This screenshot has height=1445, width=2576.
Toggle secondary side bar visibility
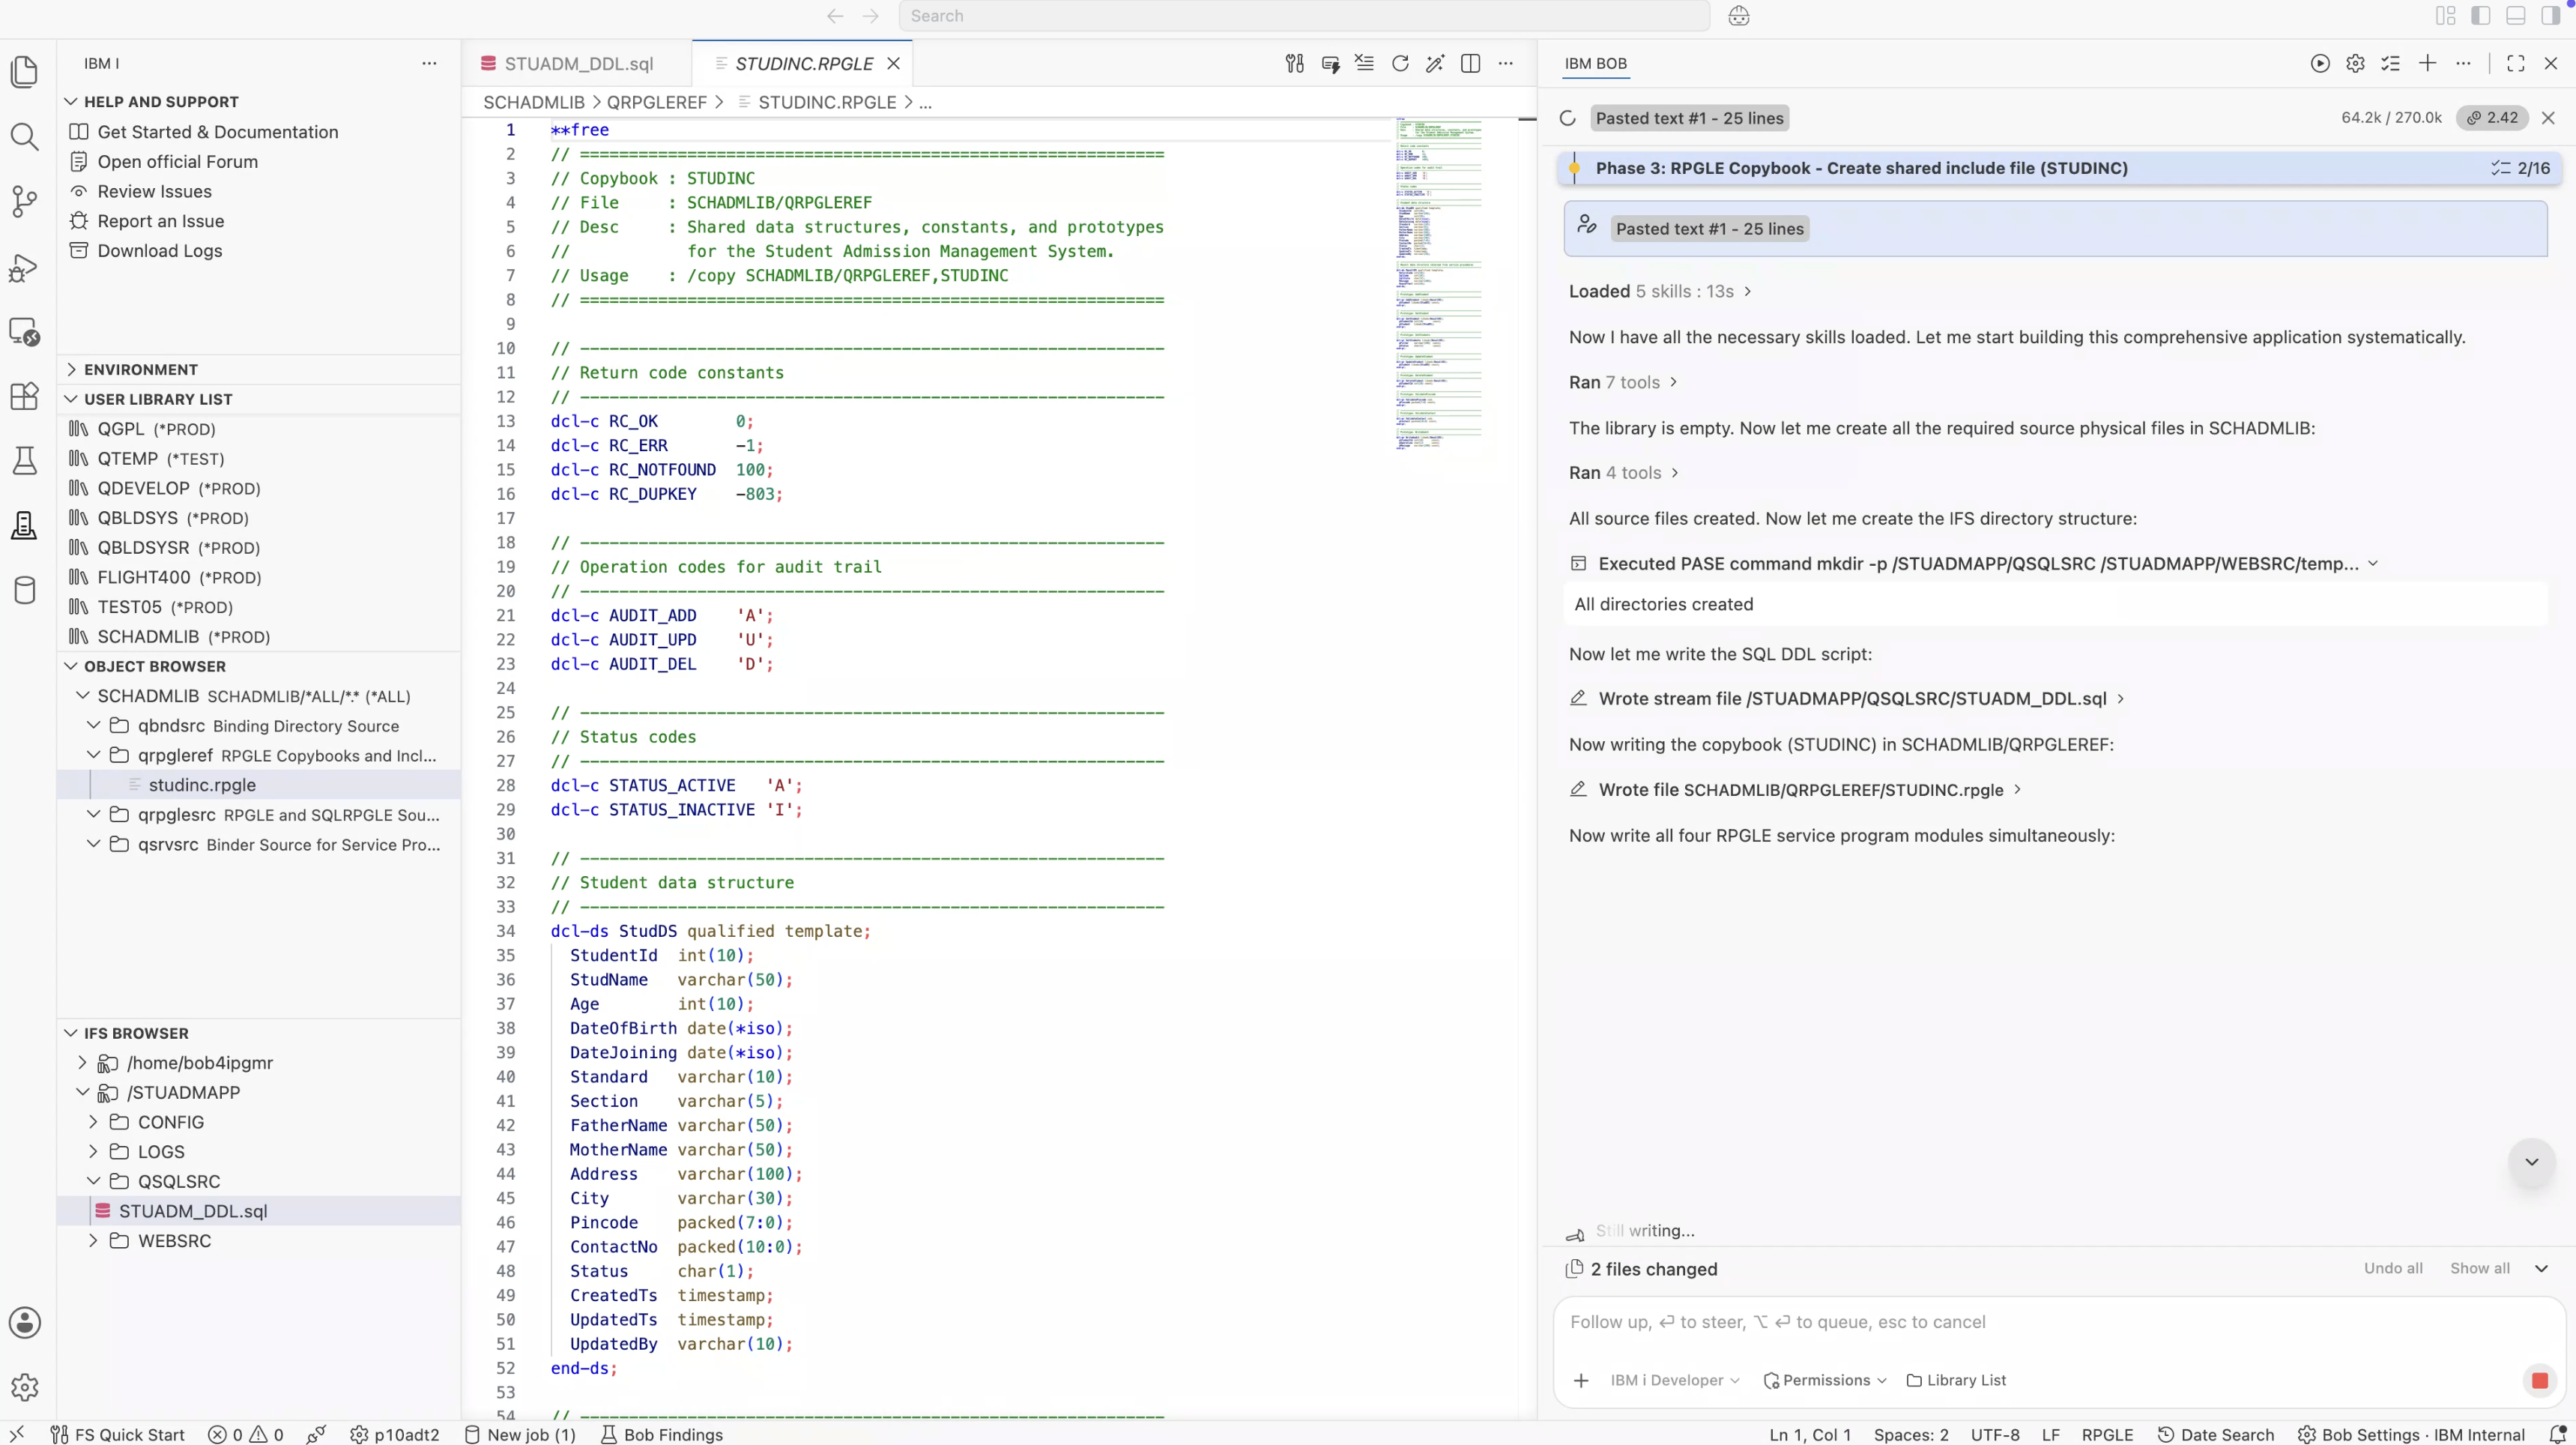pos(2551,16)
